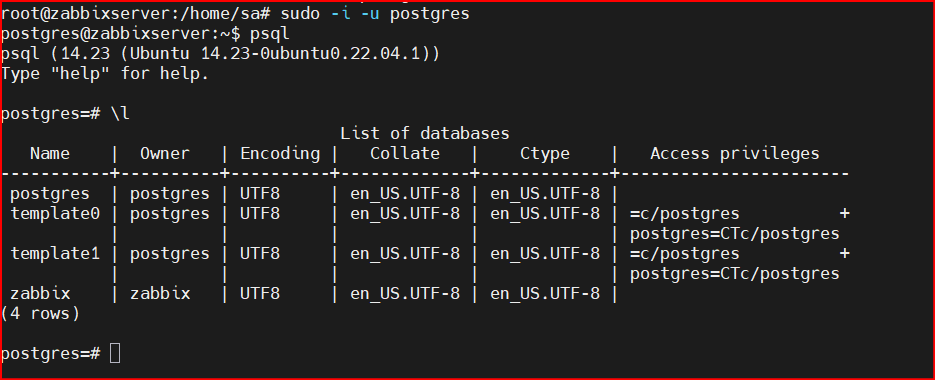This screenshot has height=380, width=935.
Task: Click the "Access privileges" column header
Action: point(735,154)
